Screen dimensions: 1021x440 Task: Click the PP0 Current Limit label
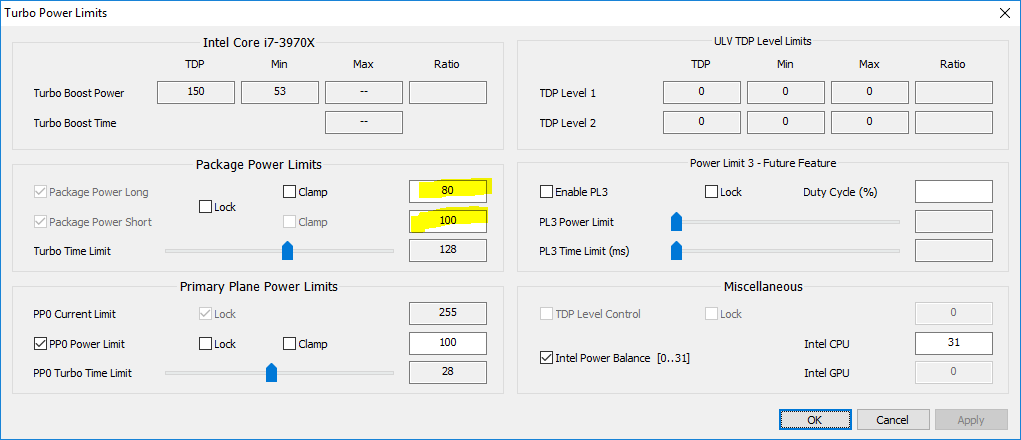pos(77,314)
